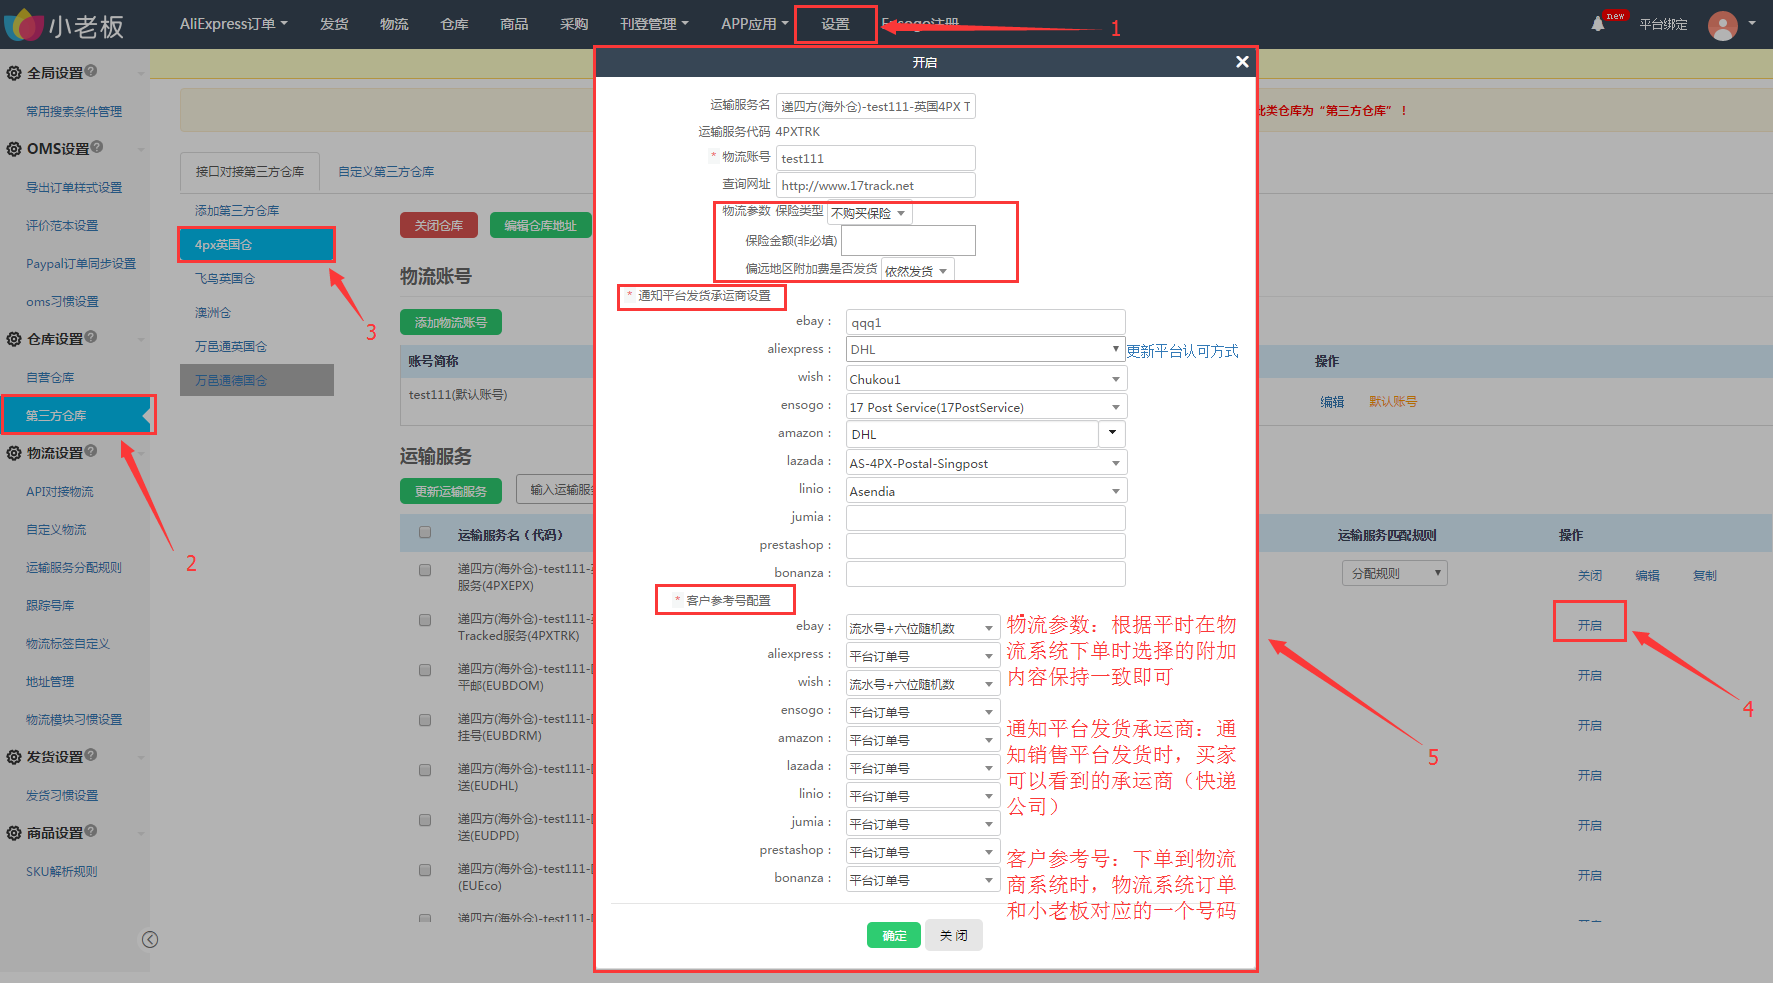Check the EUDHL service row checkbox
This screenshot has height=983, width=1773.
[x=425, y=770]
